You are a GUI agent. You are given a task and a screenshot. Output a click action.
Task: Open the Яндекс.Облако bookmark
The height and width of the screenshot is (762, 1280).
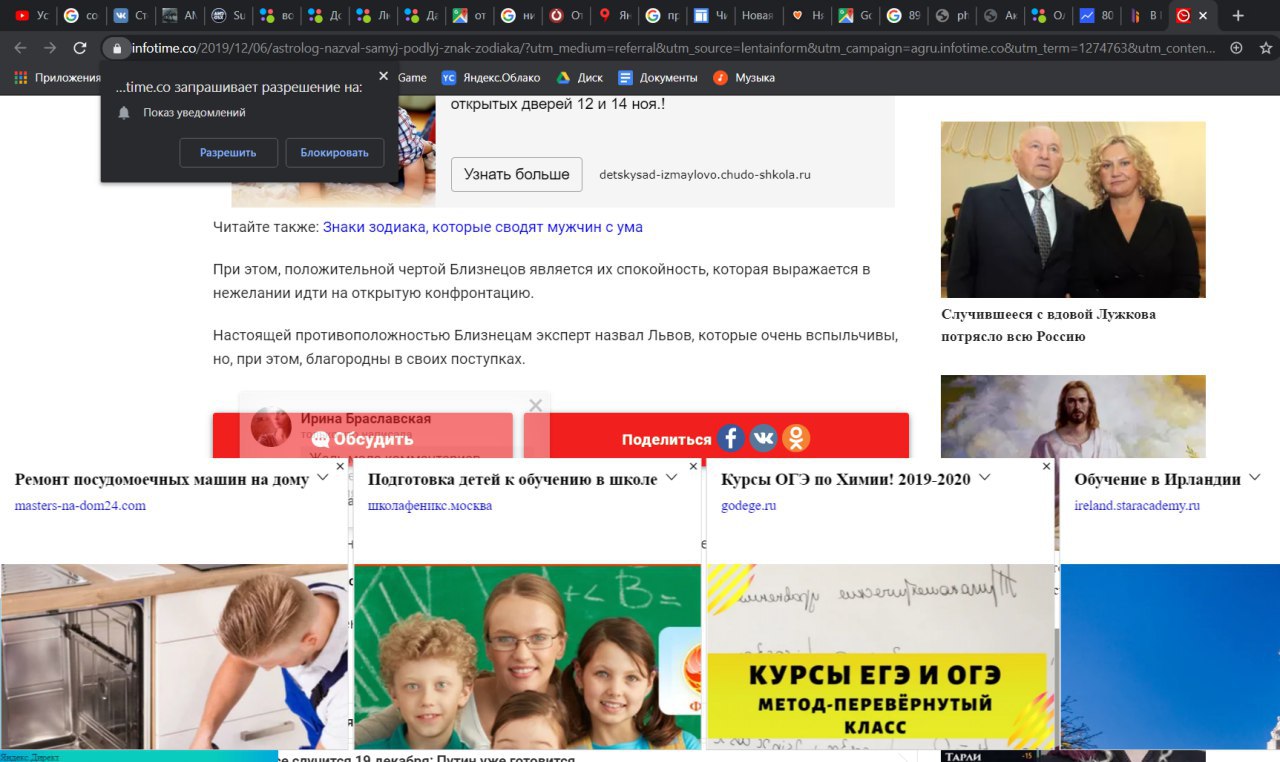(490, 78)
